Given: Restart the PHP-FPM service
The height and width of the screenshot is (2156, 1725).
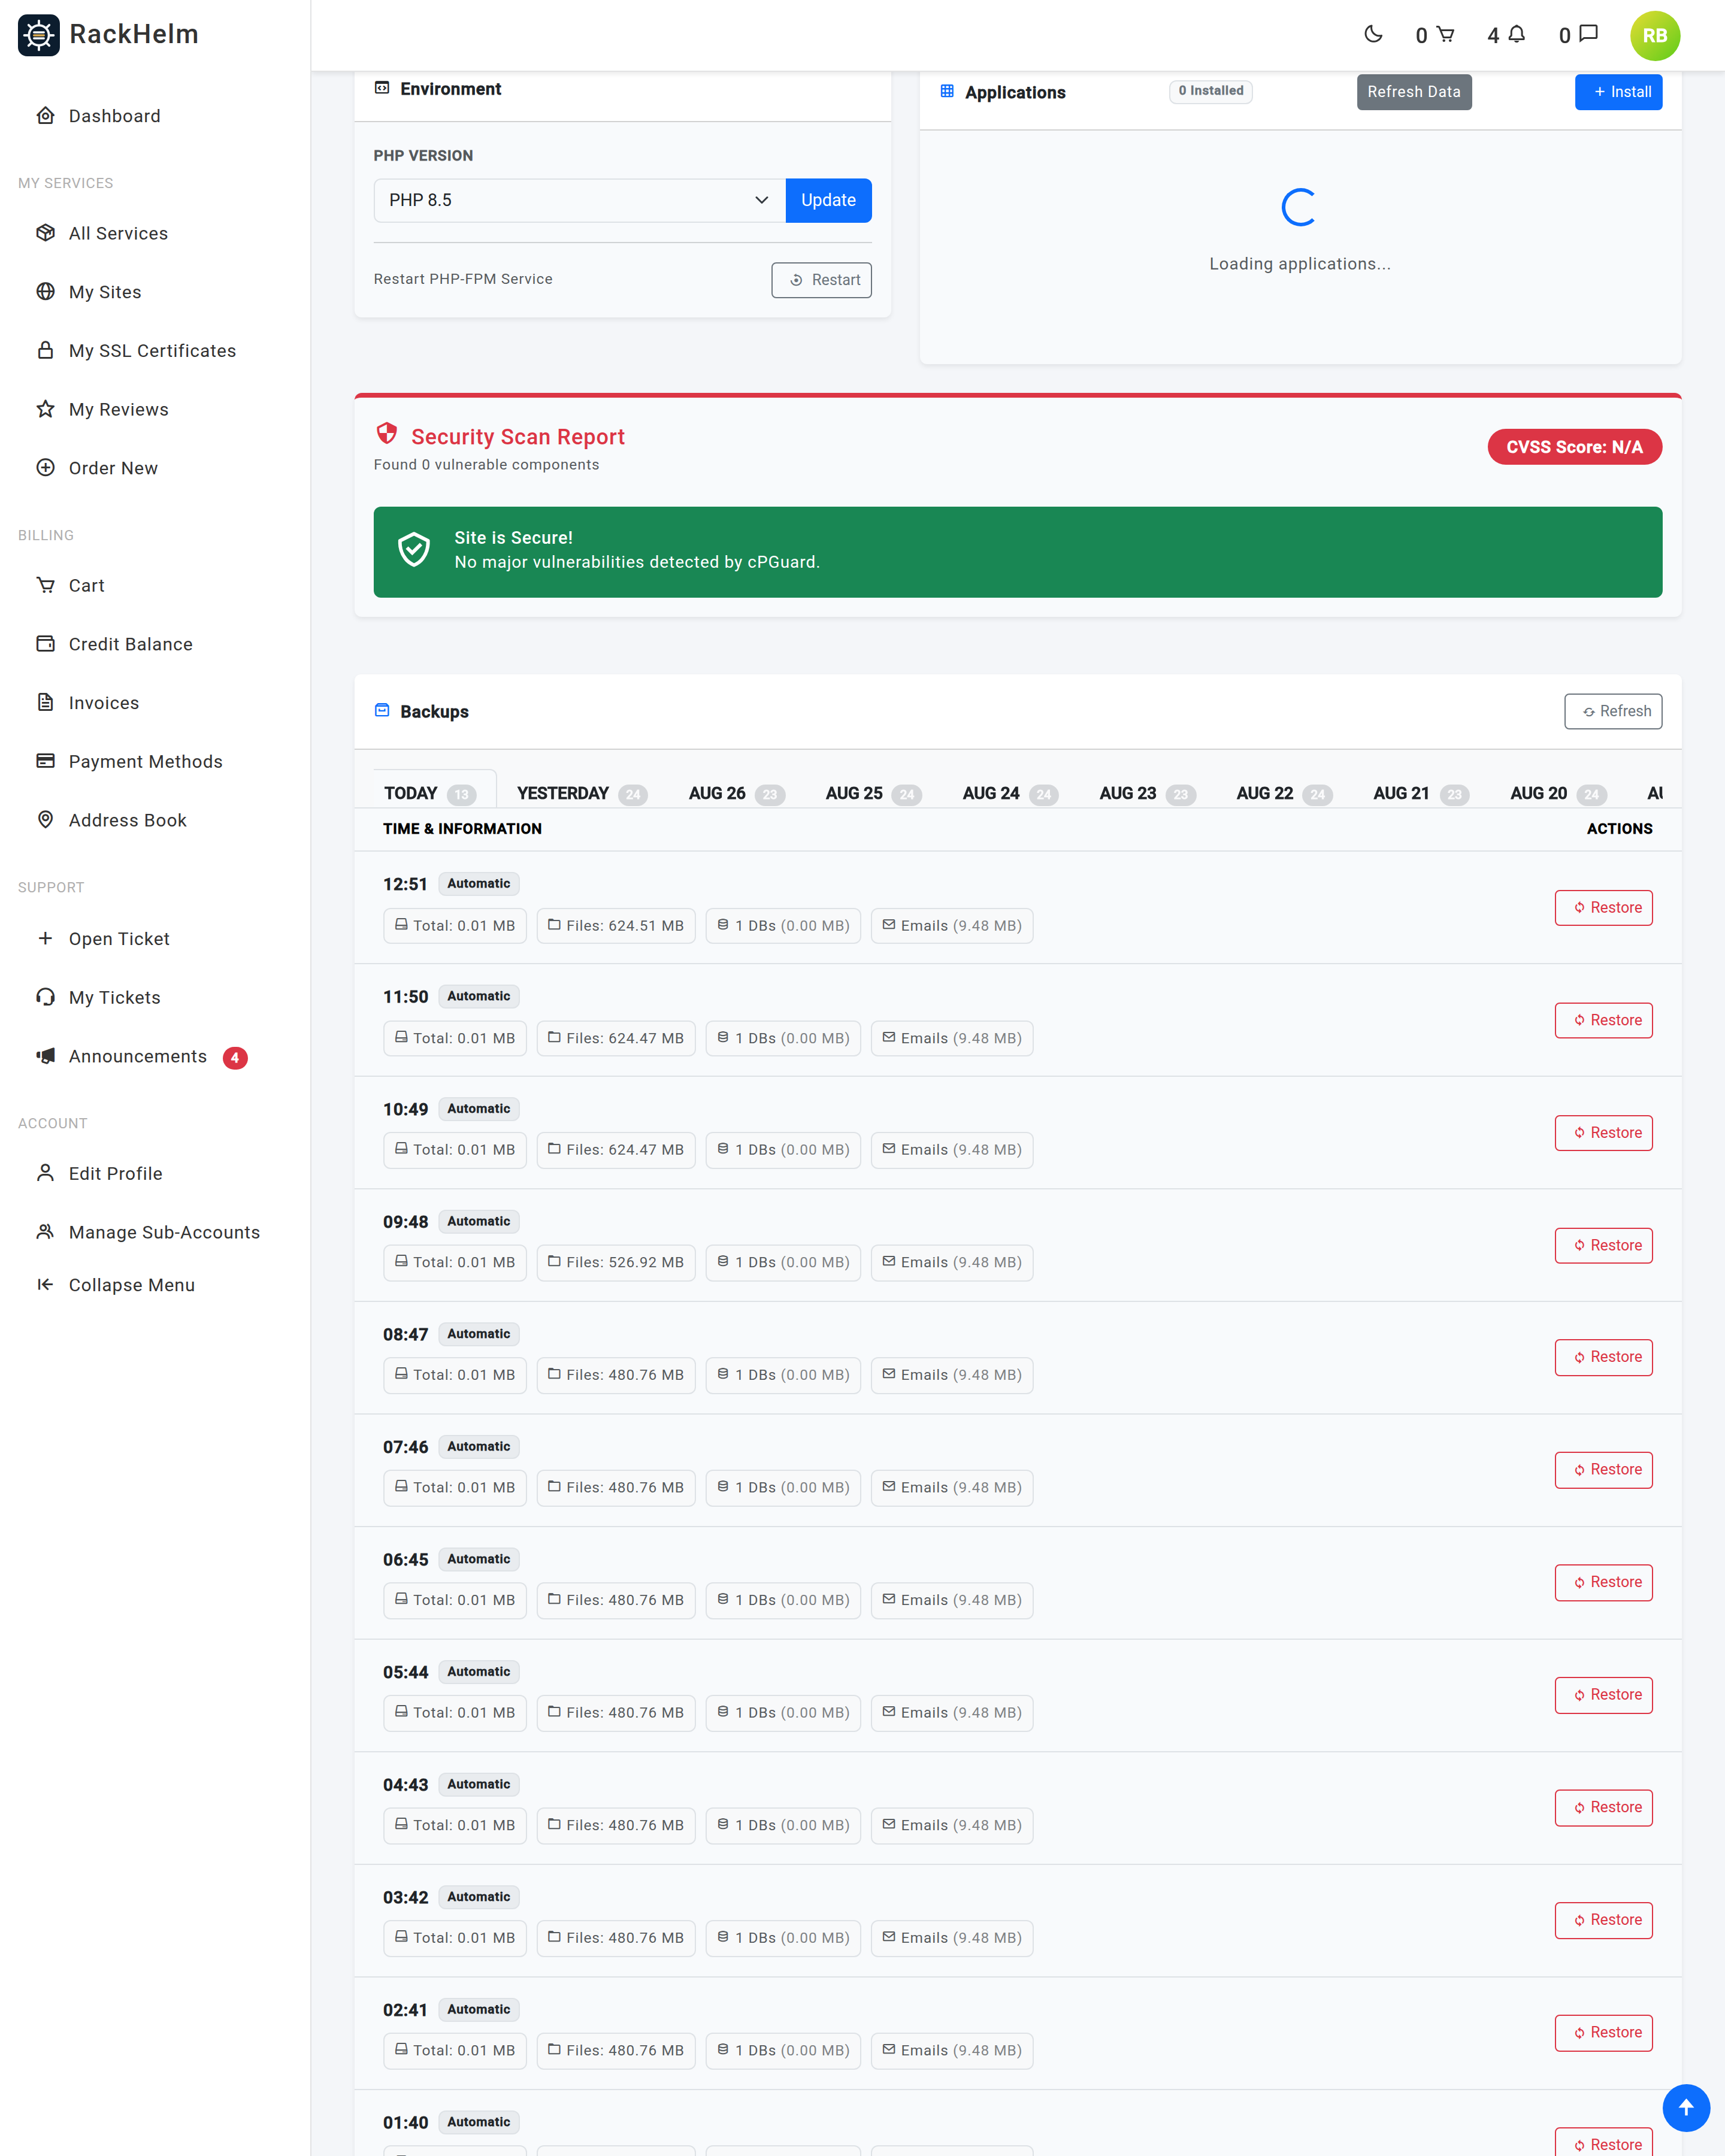Looking at the screenshot, I should coord(821,280).
